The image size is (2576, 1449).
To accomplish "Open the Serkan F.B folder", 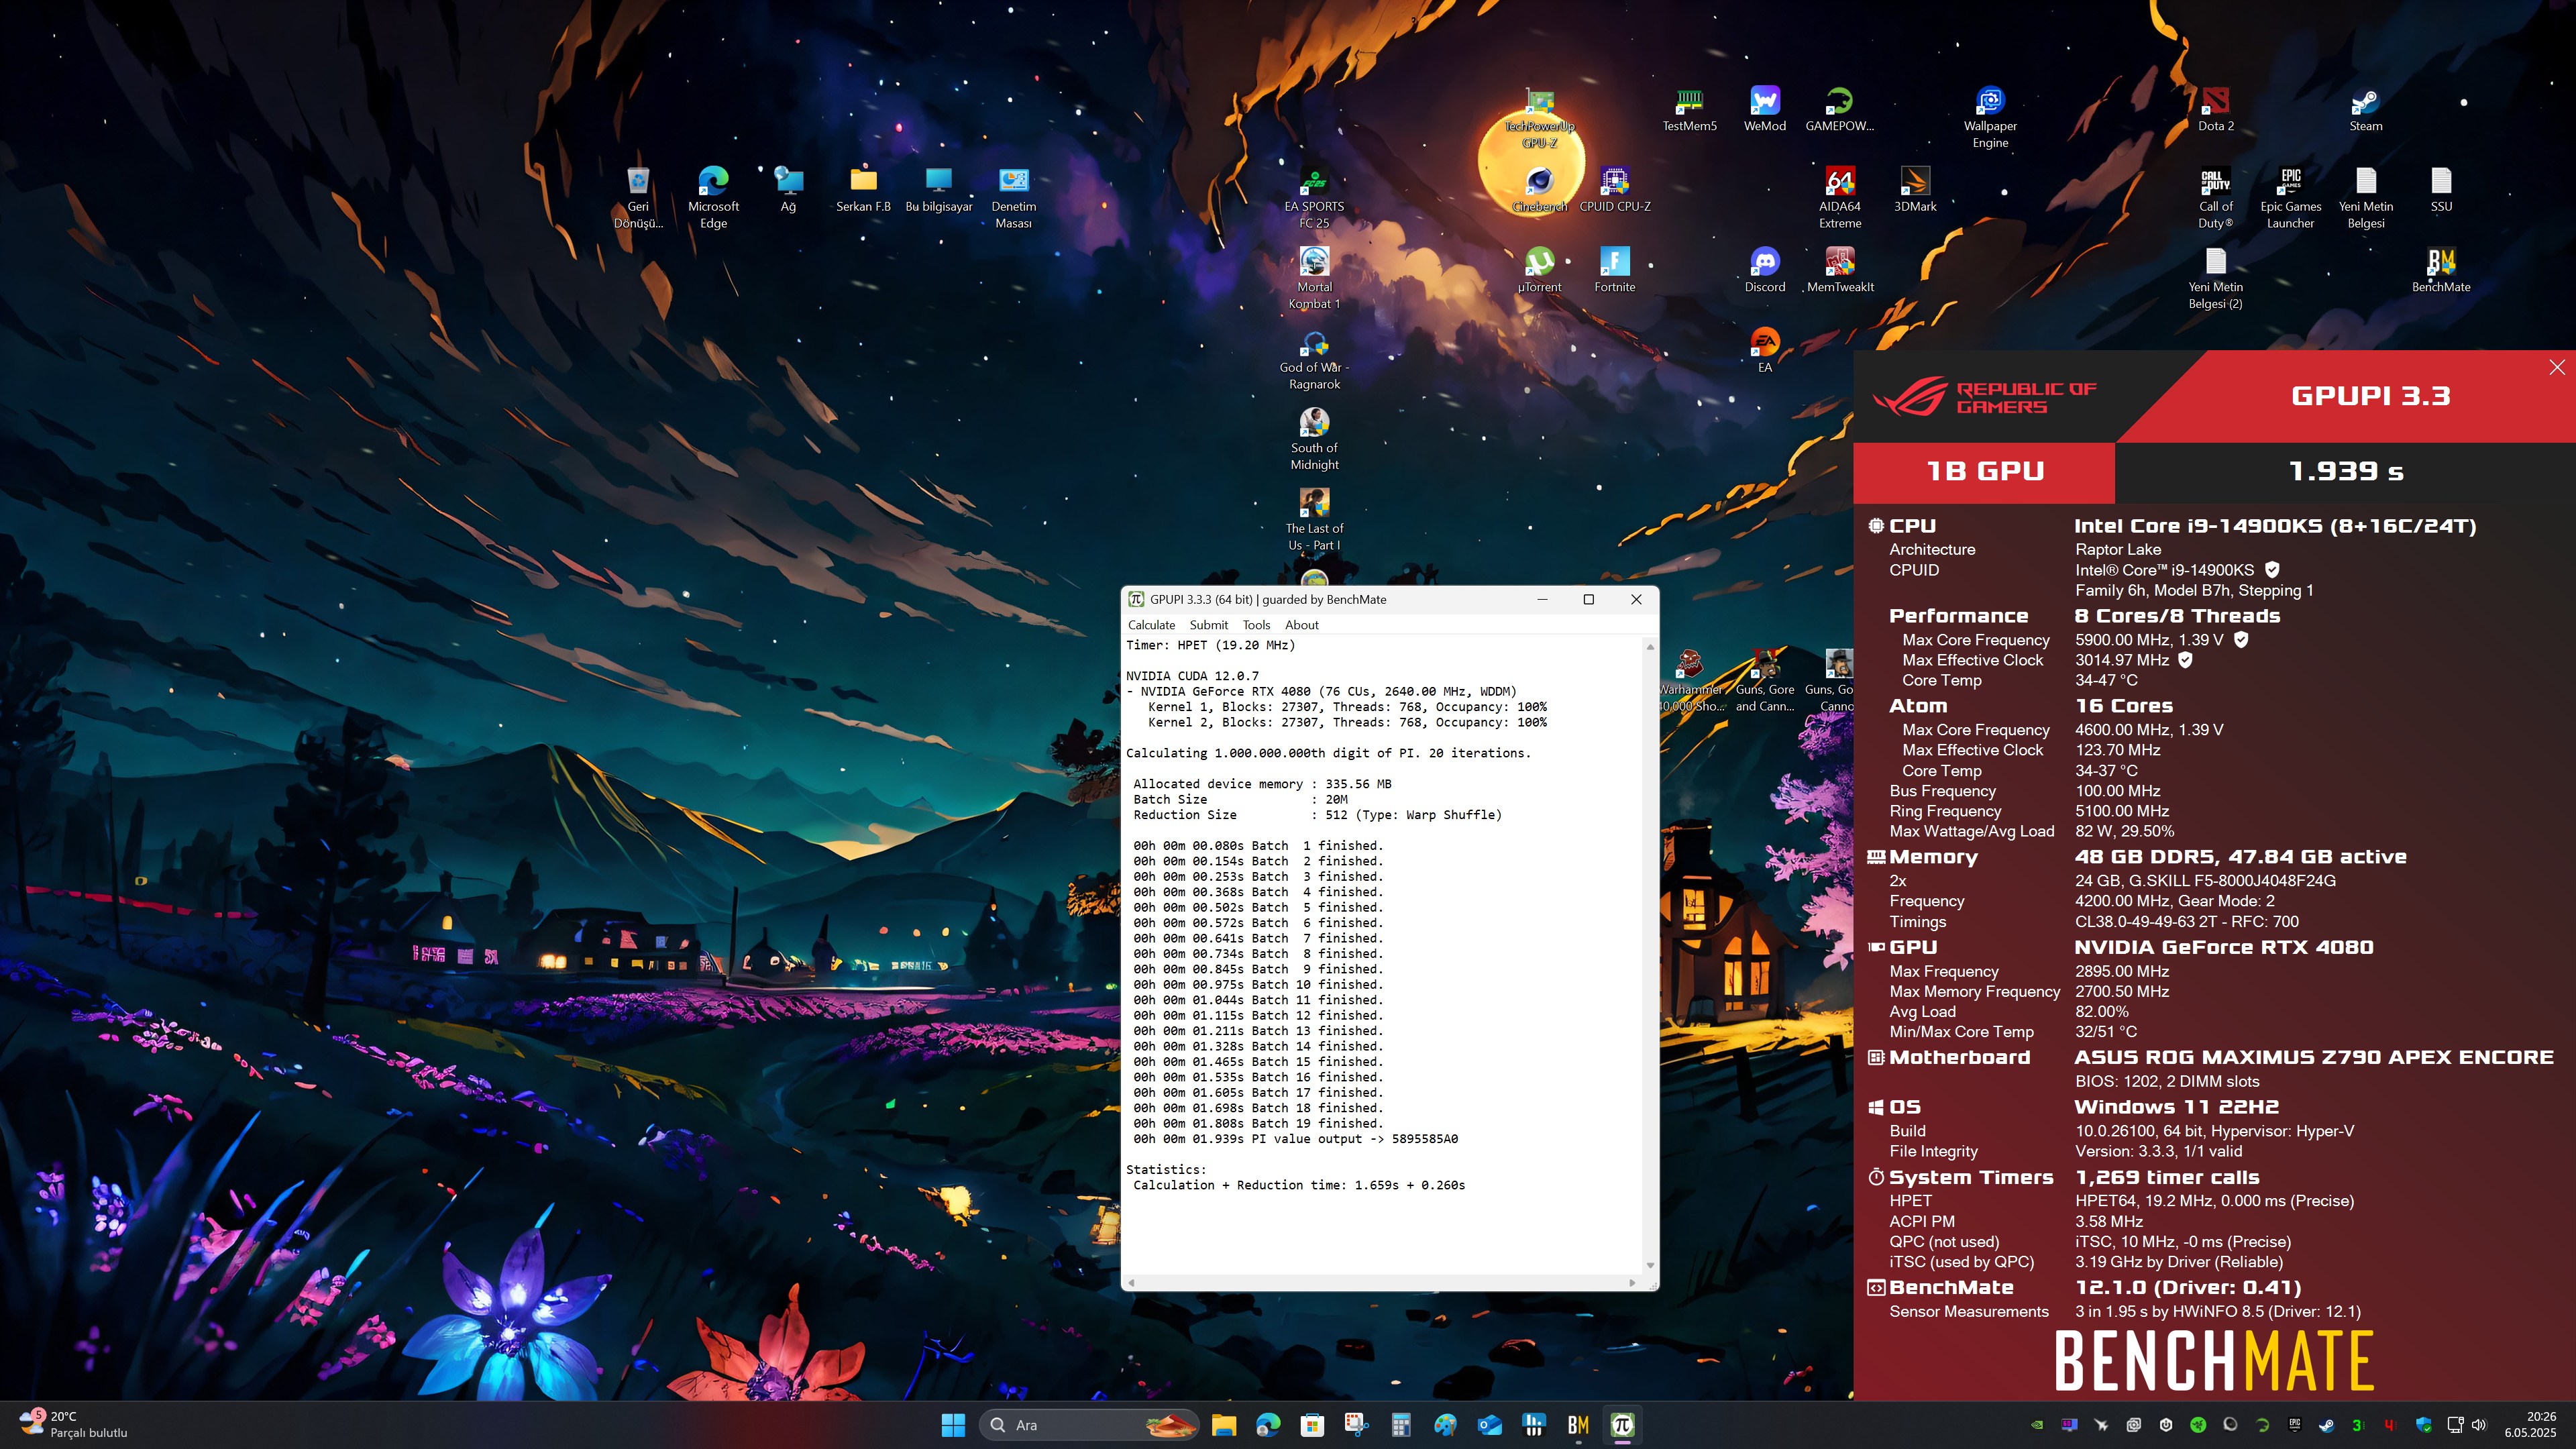I will [x=863, y=189].
